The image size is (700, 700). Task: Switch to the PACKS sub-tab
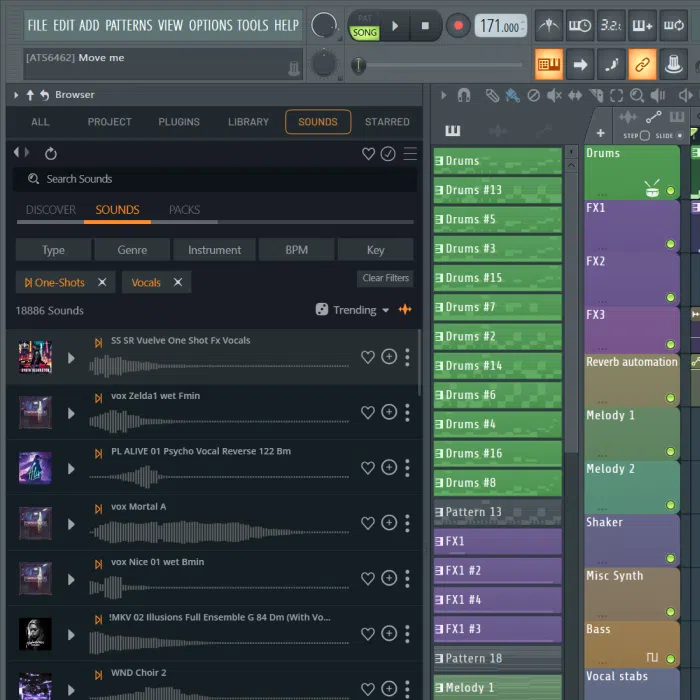click(x=184, y=210)
